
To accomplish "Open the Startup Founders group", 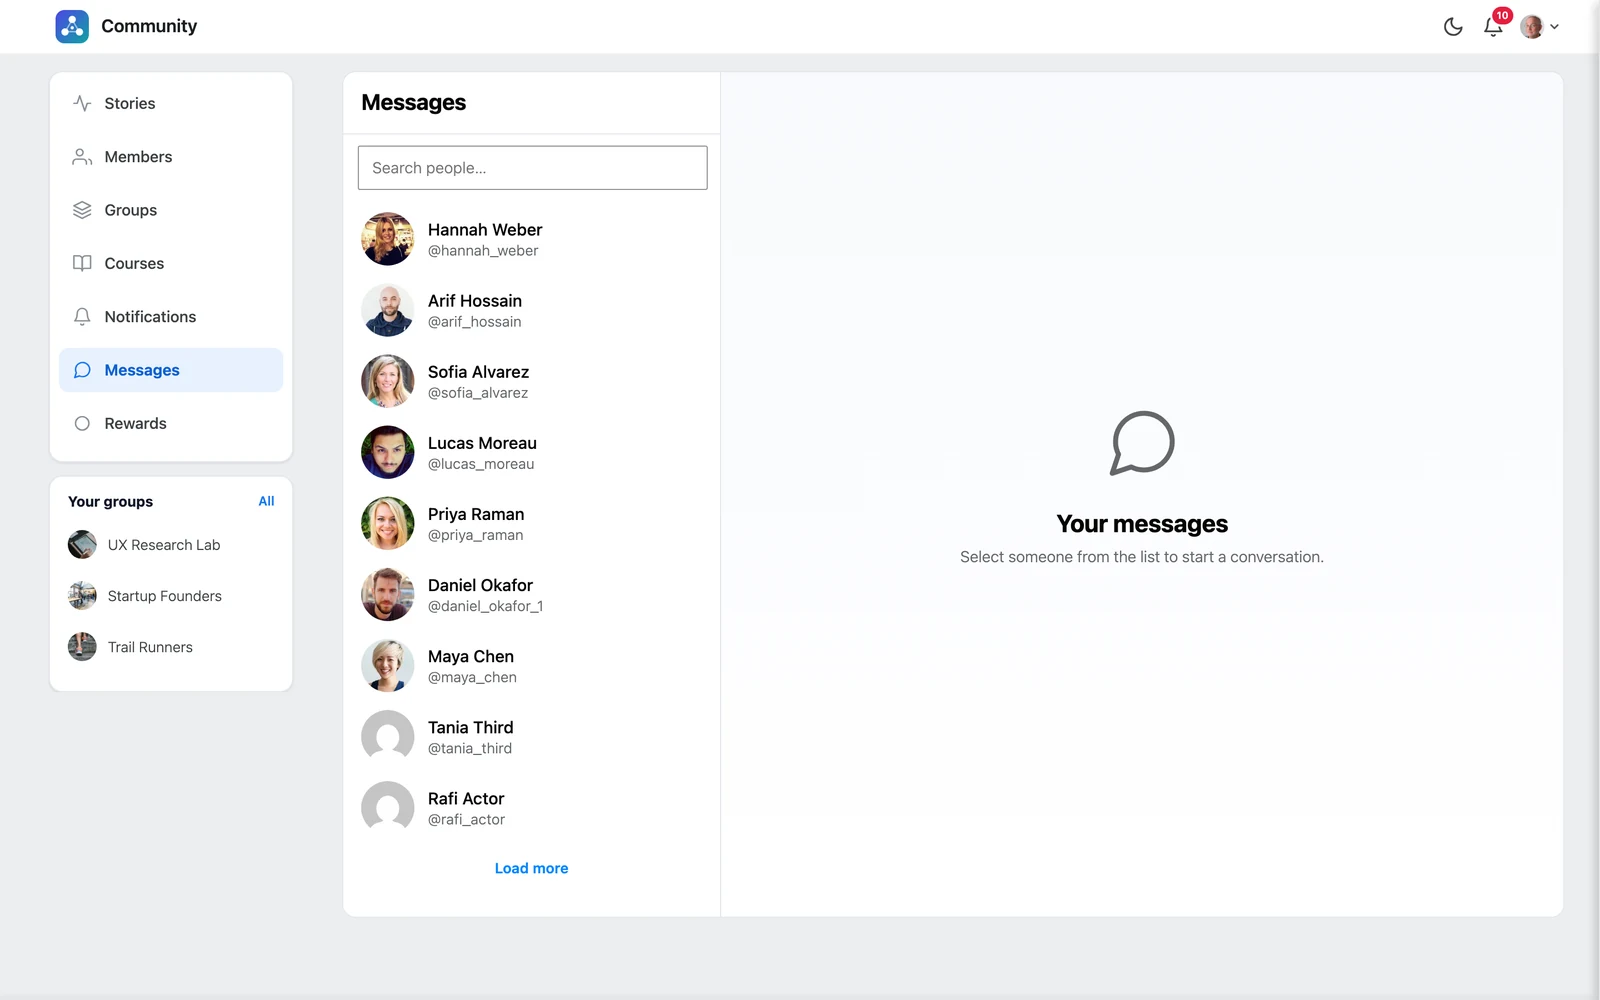I will click(165, 596).
